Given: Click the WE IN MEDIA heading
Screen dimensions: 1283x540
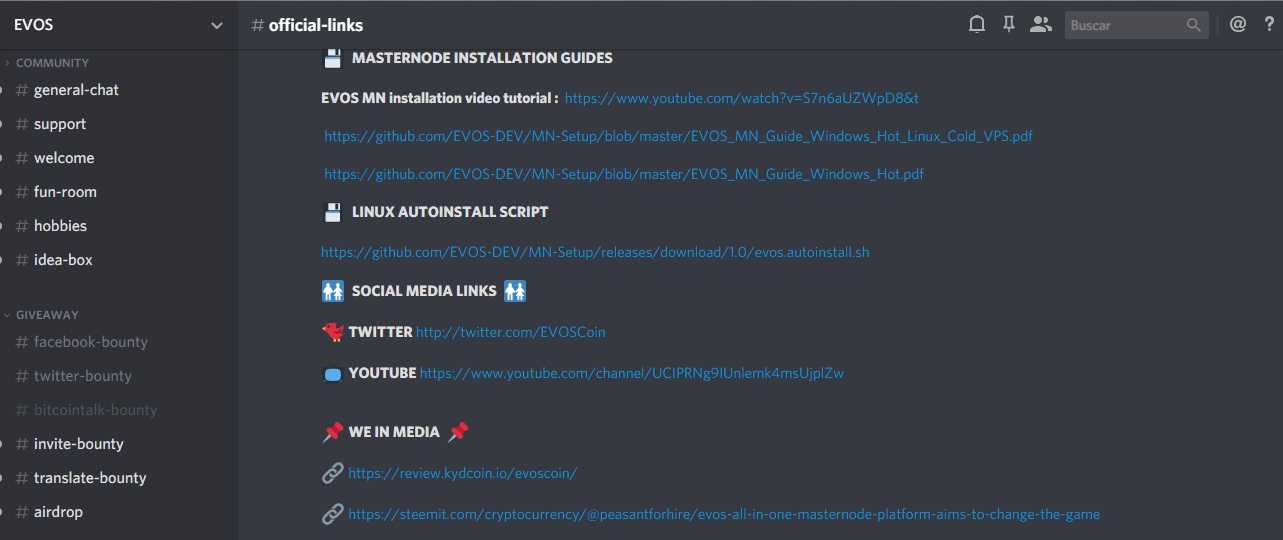Looking at the screenshot, I should (394, 432).
